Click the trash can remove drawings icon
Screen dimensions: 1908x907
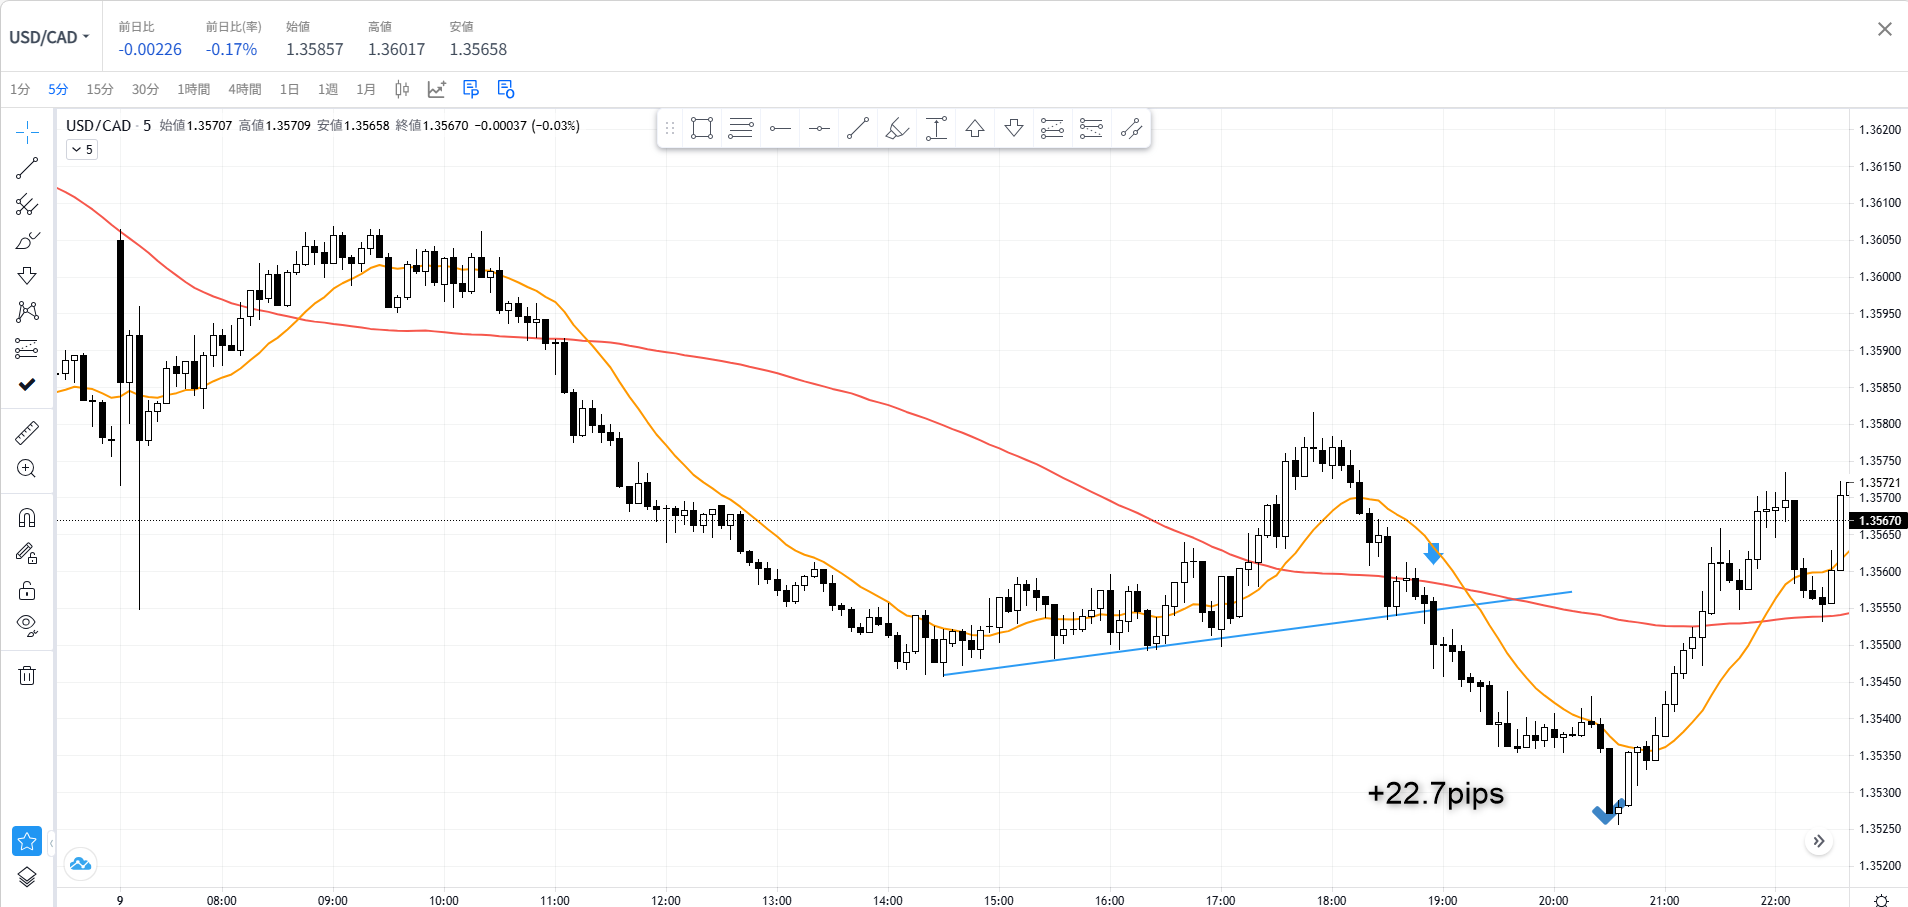27,676
